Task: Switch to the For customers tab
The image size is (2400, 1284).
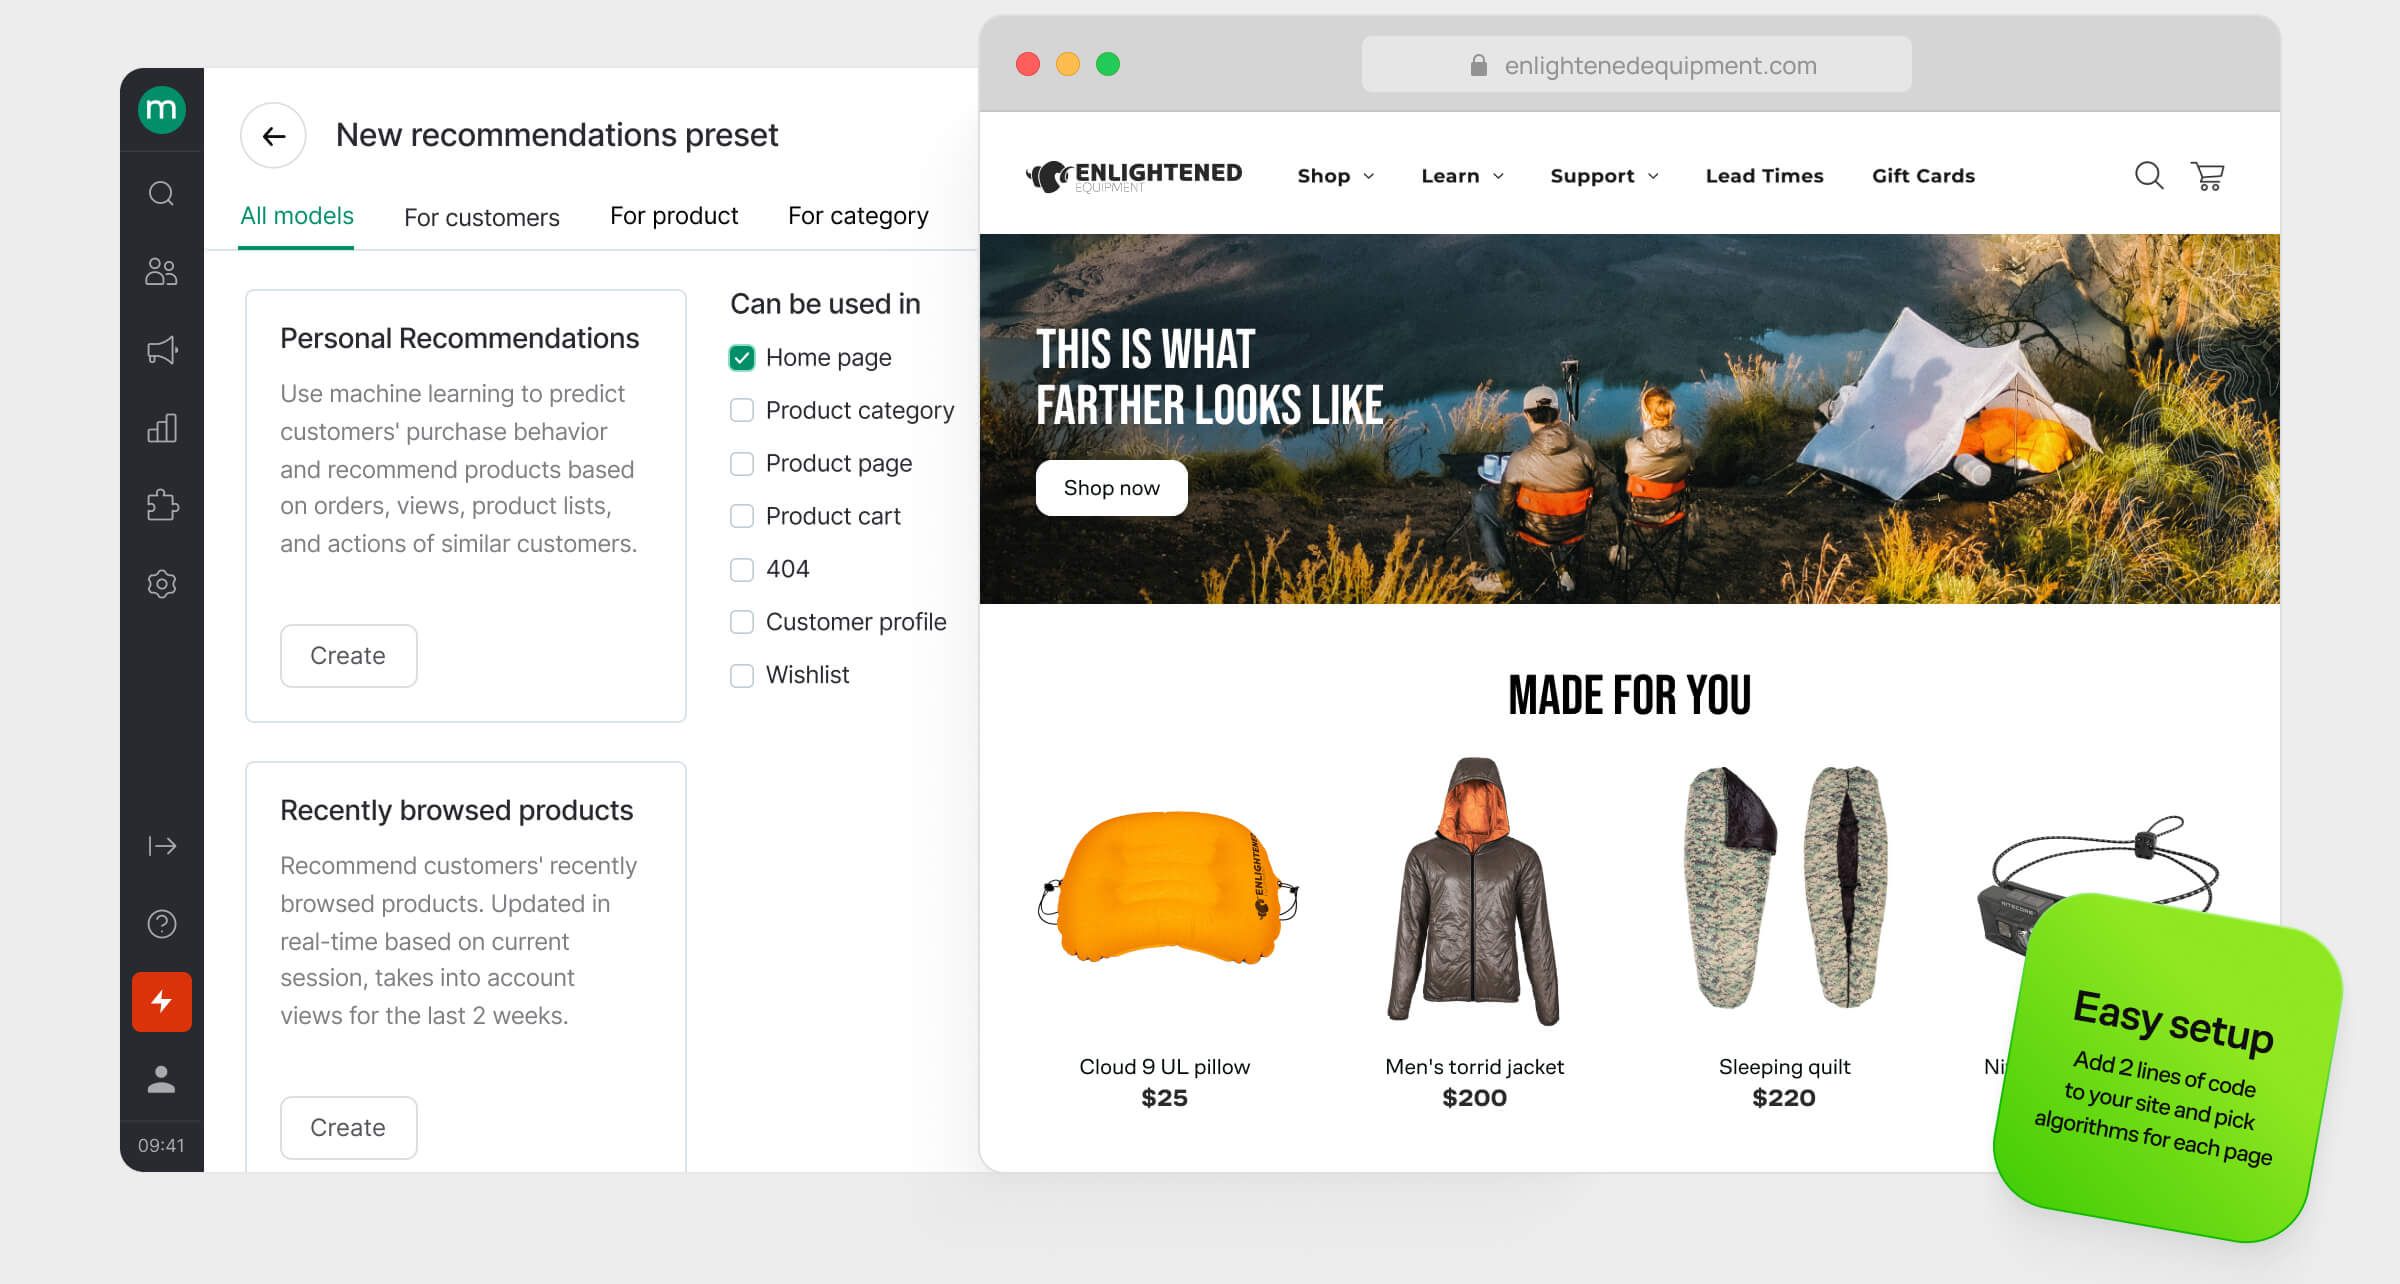Action: click(481, 217)
